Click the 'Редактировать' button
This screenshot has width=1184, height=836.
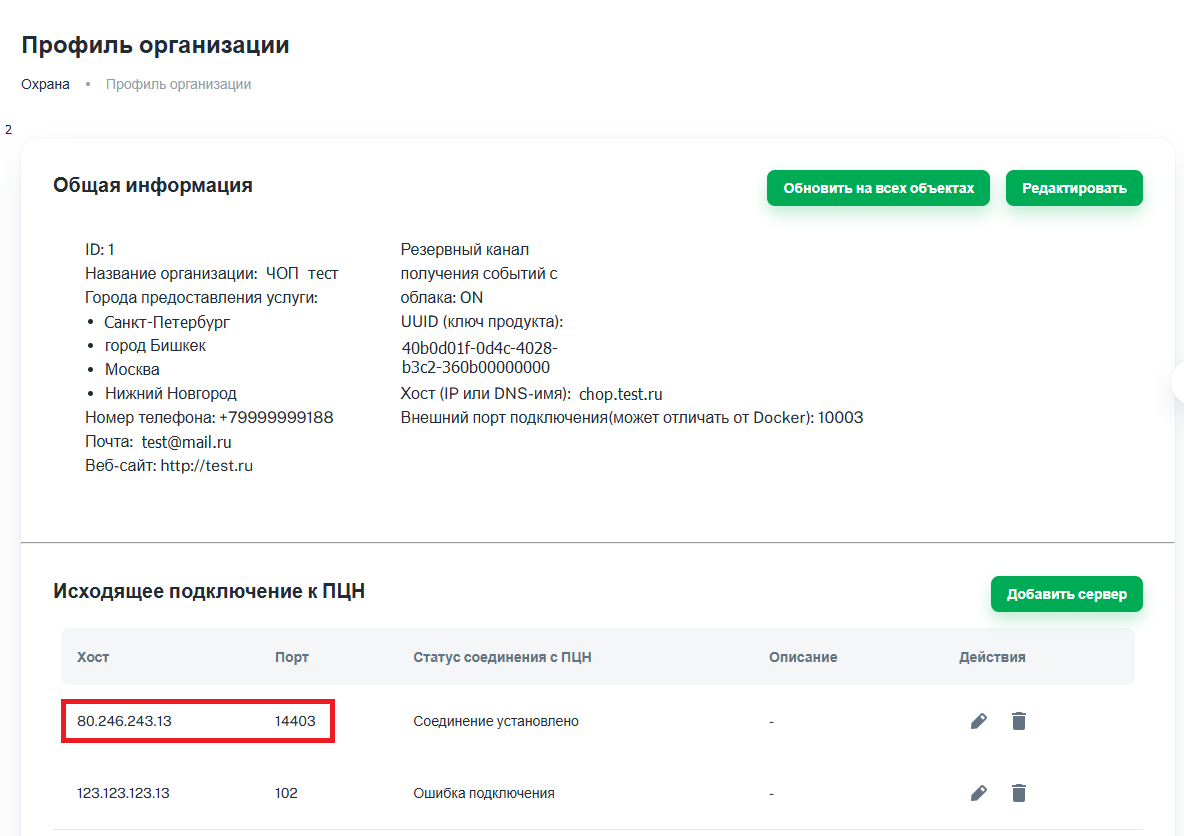(1074, 188)
